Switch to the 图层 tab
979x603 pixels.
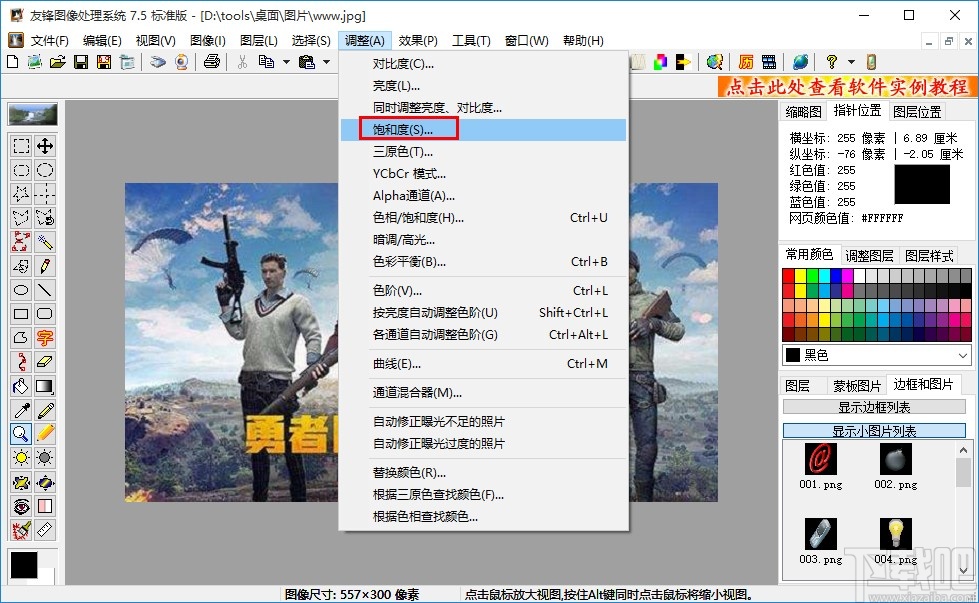[x=797, y=386]
